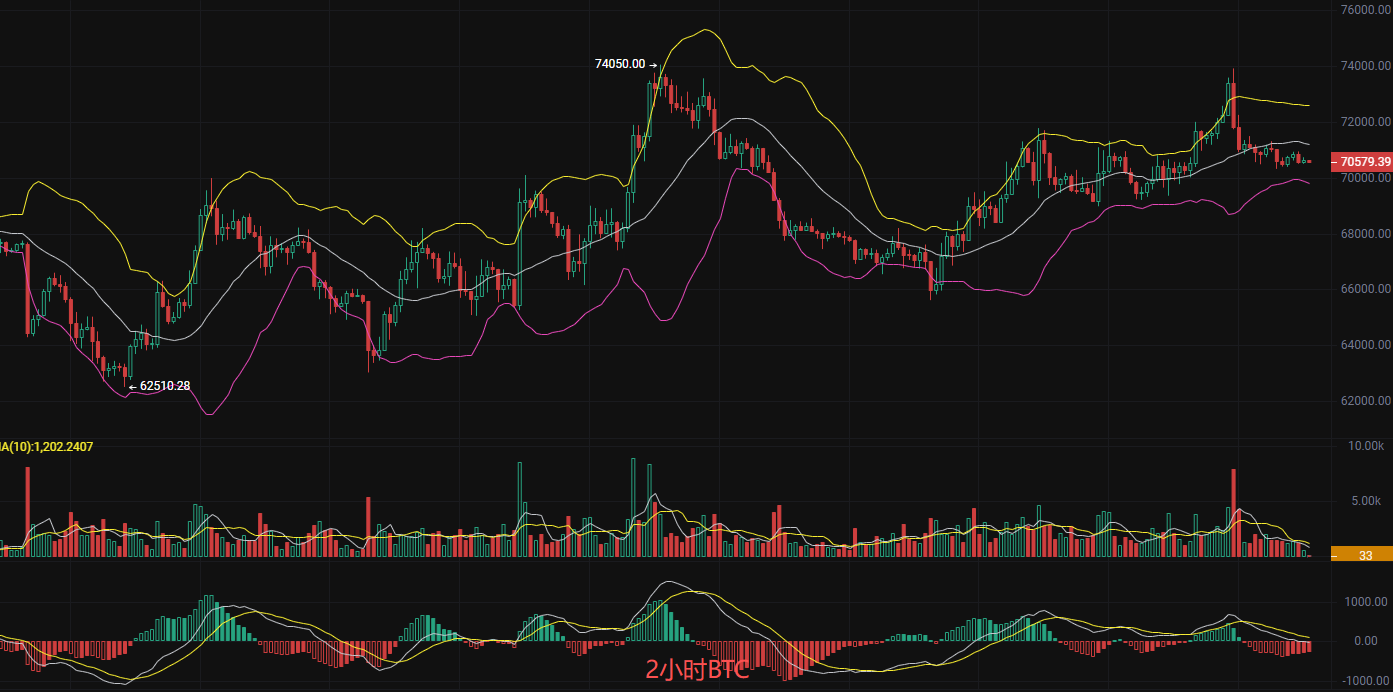Click the 74050.00 high price label
The height and width of the screenshot is (692, 1393).
coord(620,64)
